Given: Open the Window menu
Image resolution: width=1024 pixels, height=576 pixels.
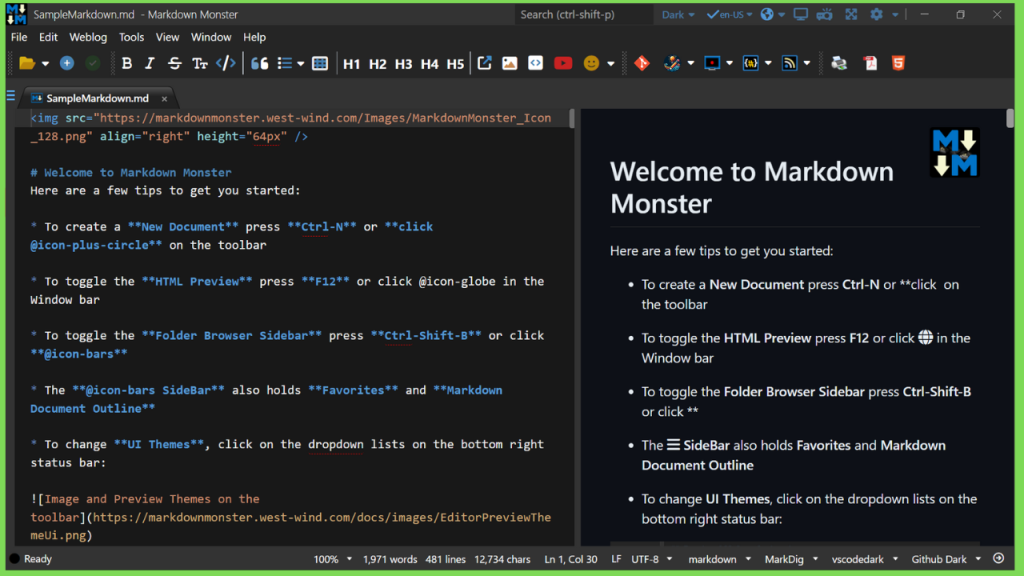Looking at the screenshot, I should point(211,37).
